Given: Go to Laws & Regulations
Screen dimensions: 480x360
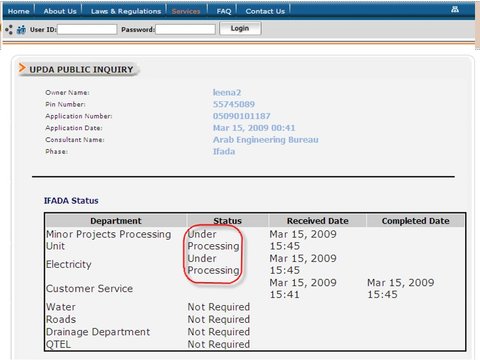Looking at the screenshot, I should (x=126, y=11).
